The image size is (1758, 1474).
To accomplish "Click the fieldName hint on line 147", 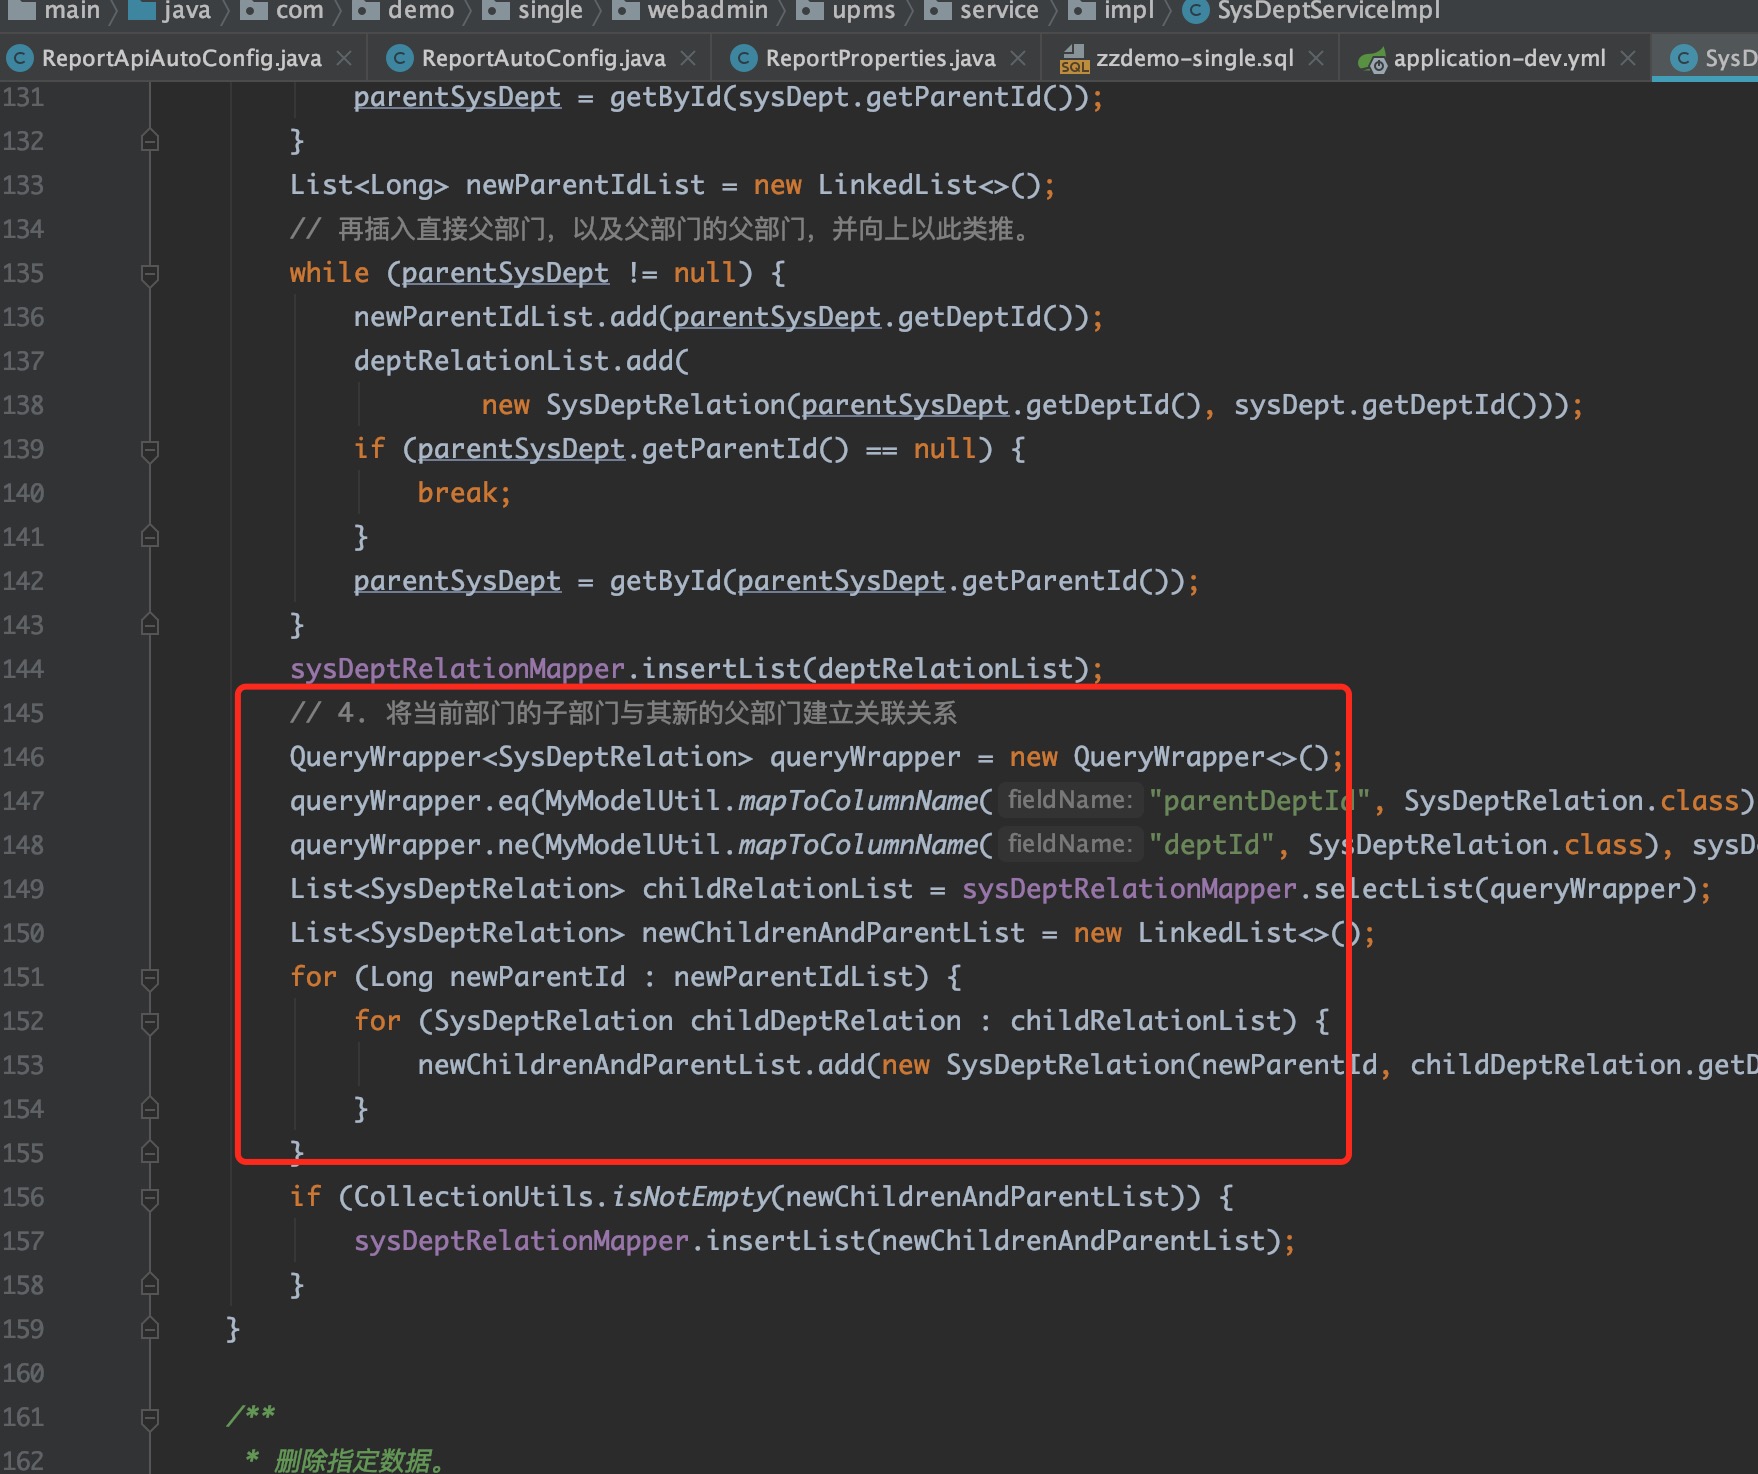I will tap(1069, 800).
